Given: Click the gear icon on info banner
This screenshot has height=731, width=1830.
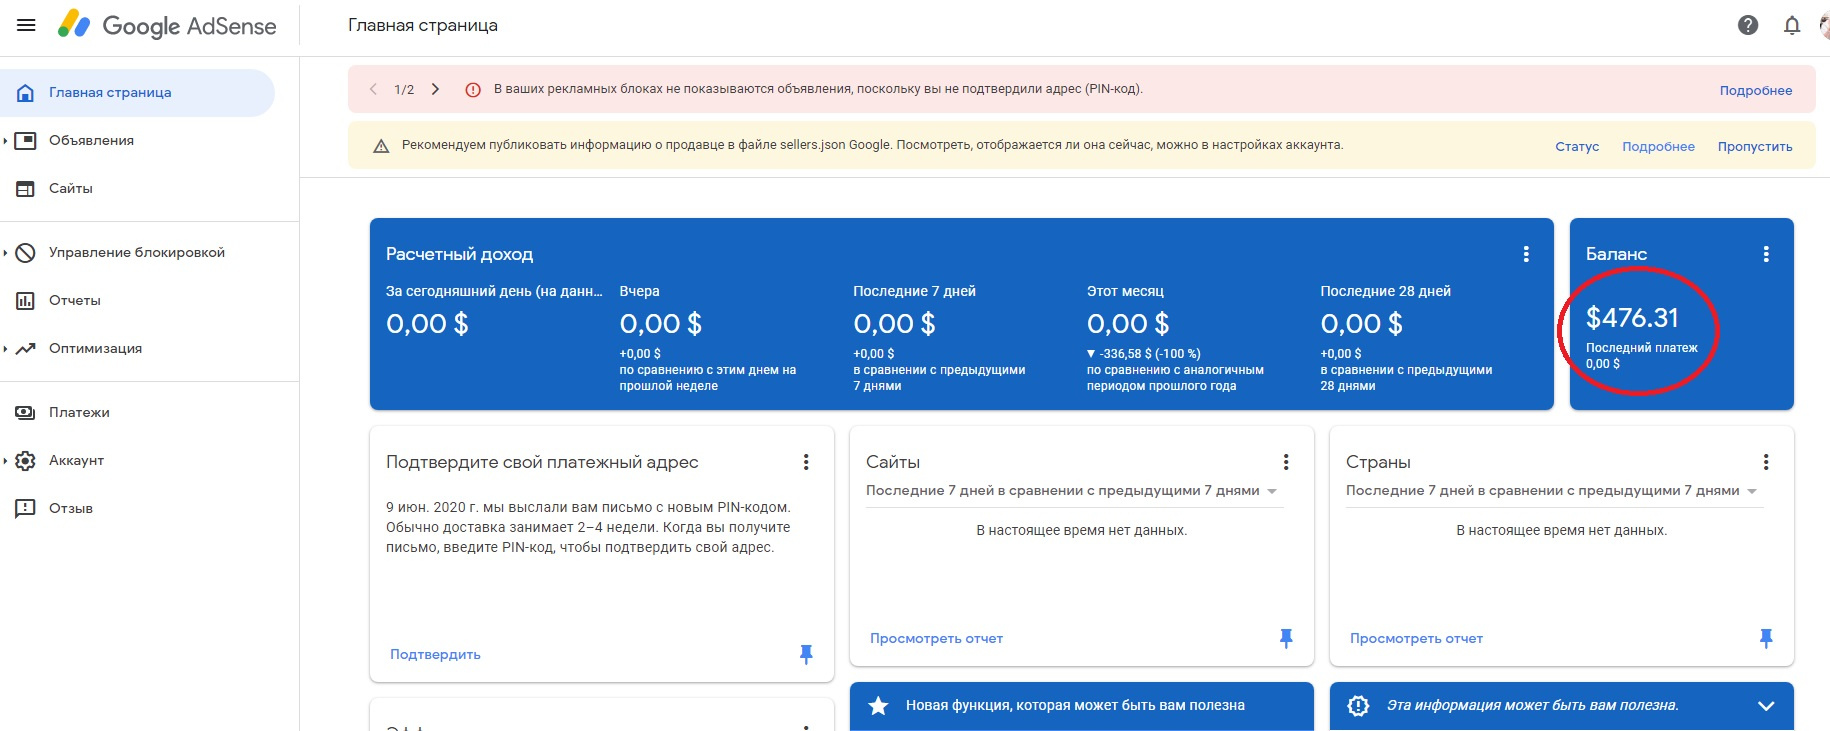Looking at the screenshot, I should (x=1358, y=706).
